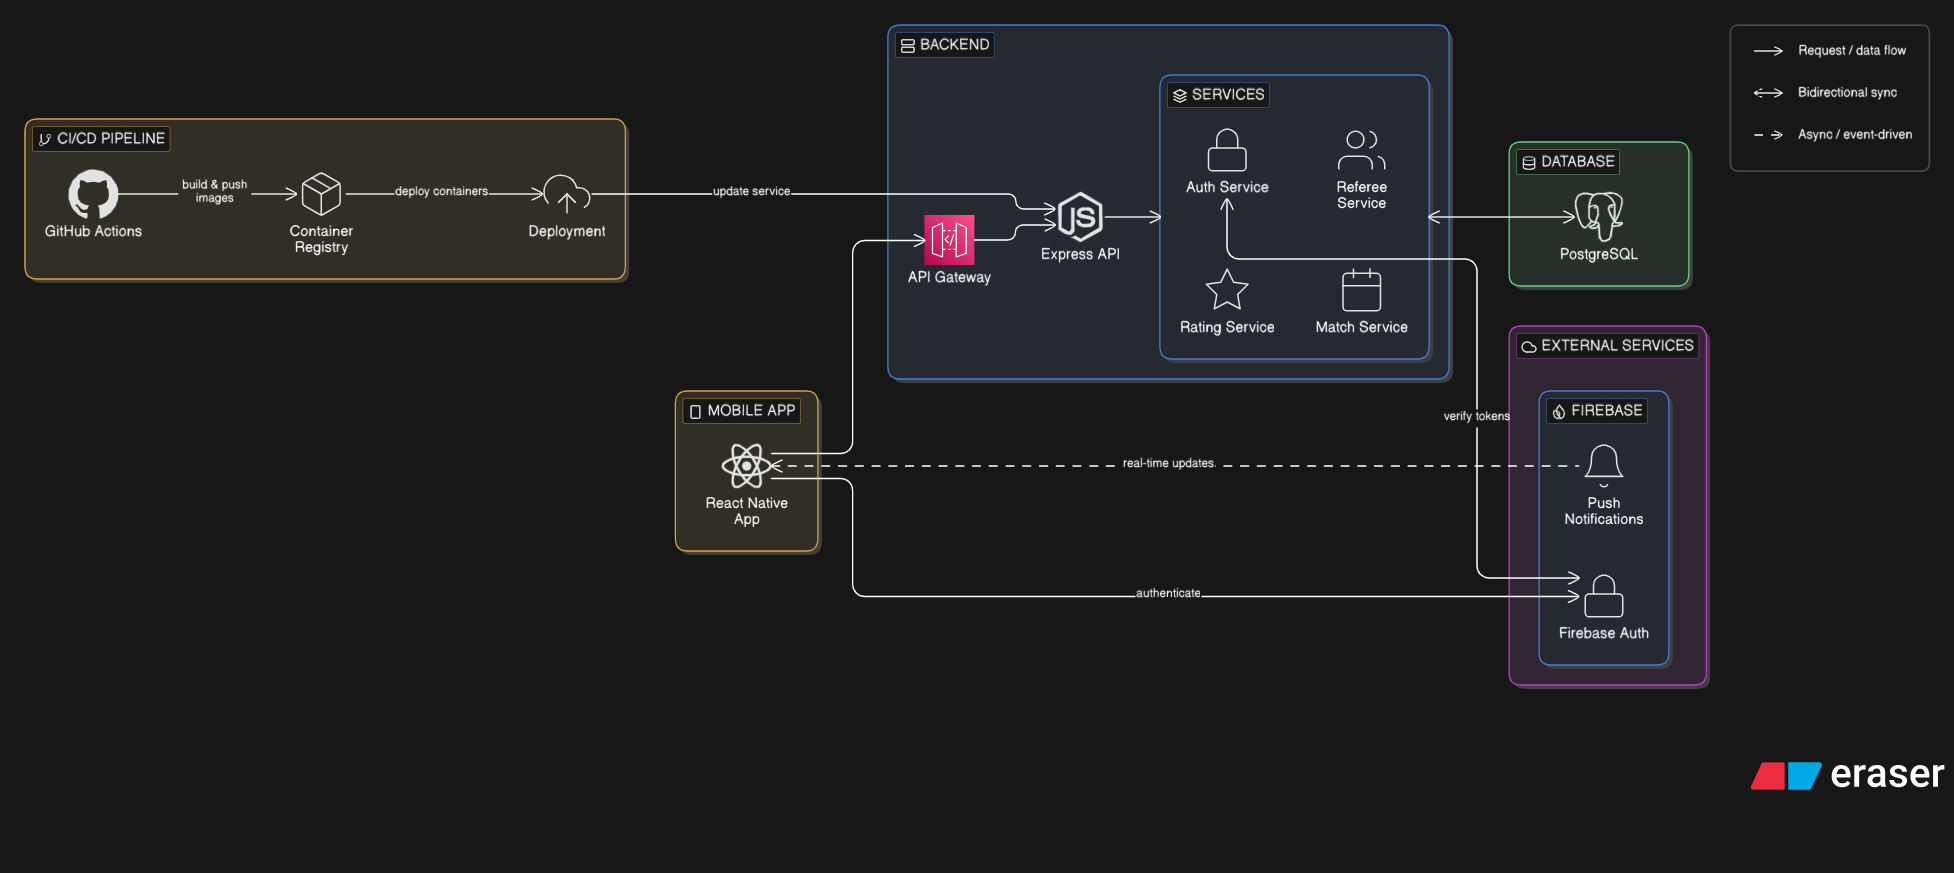1954x873 pixels.
Task: Click the 'eraser' wordmark text
Action: 1887,774
